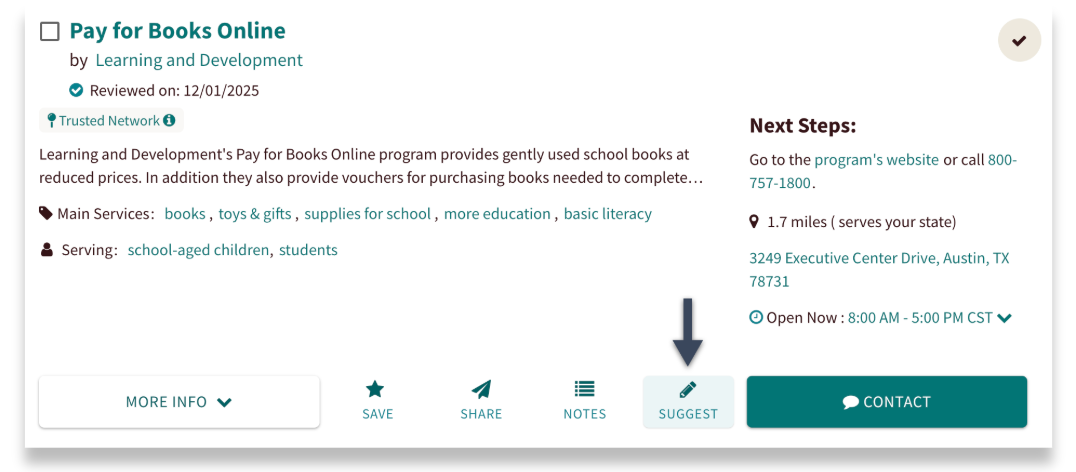Click the Suggest pencil icon
The height and width of the screenshot is (472, 1076).
point(688,390)
